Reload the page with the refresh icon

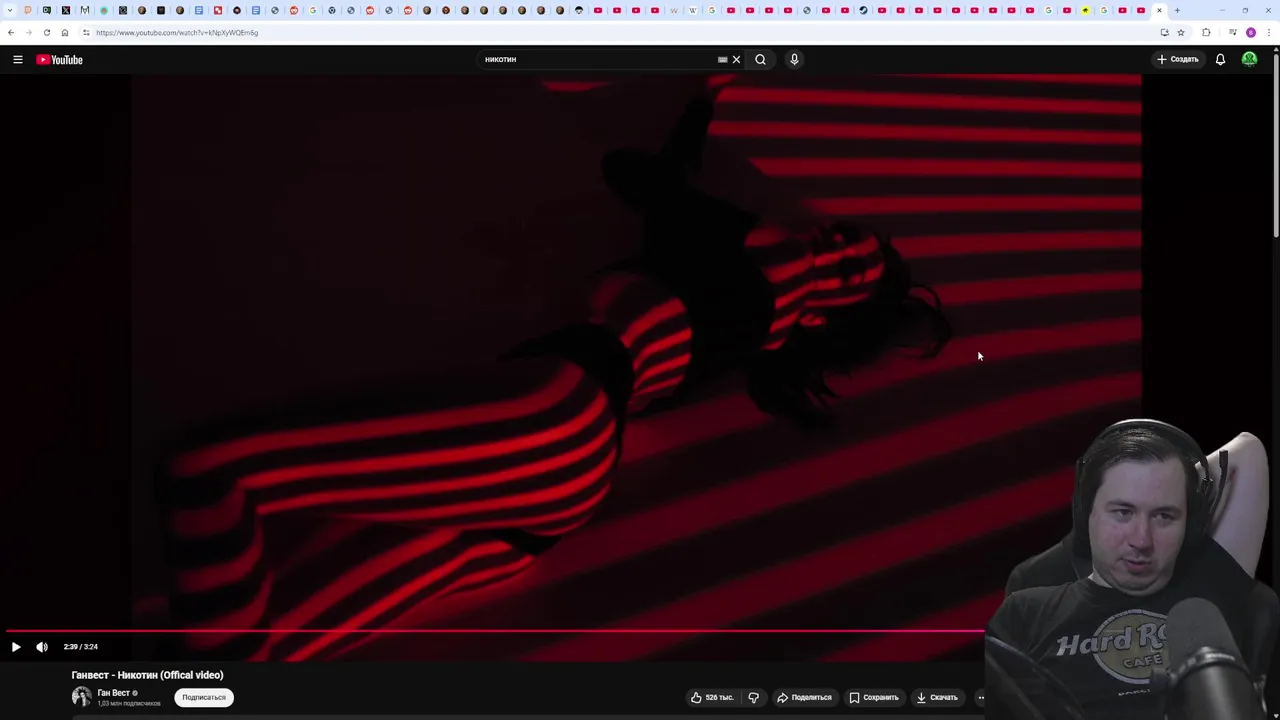coord(47,33)
